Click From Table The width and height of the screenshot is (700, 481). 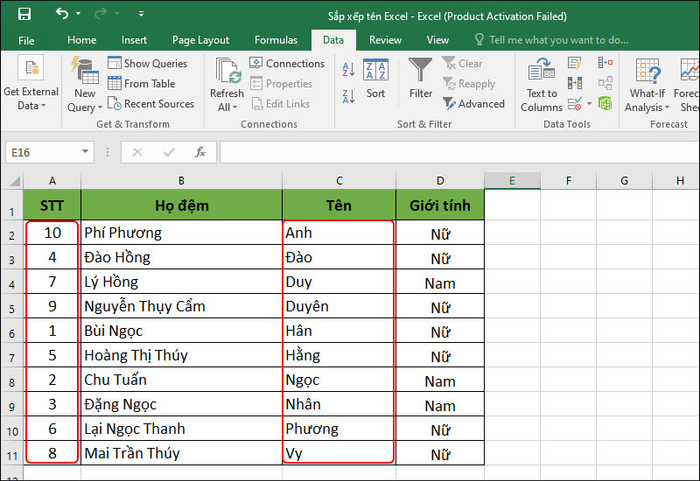[x=142, y=84]
